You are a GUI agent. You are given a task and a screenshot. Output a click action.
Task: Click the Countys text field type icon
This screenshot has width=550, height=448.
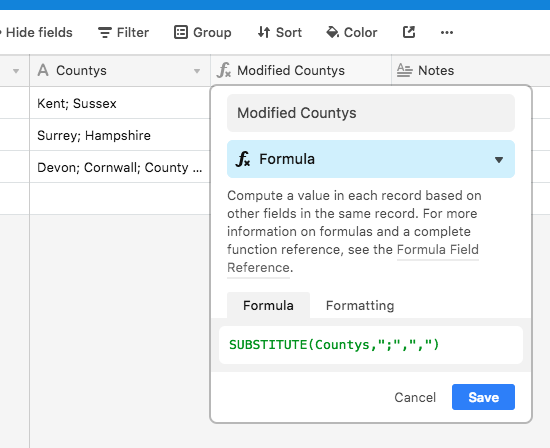pyautogui.click(x=43, y=70)
